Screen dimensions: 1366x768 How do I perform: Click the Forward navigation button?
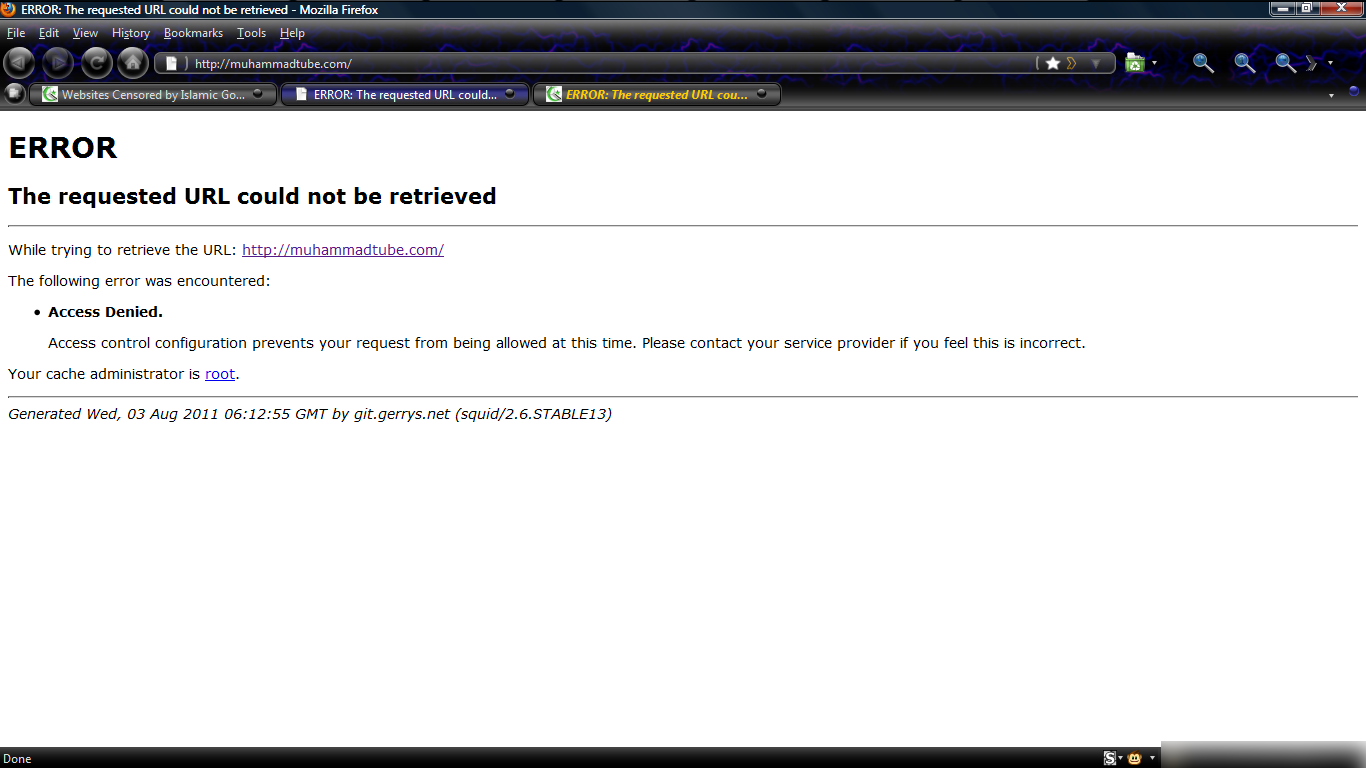[x=58, y=63]
